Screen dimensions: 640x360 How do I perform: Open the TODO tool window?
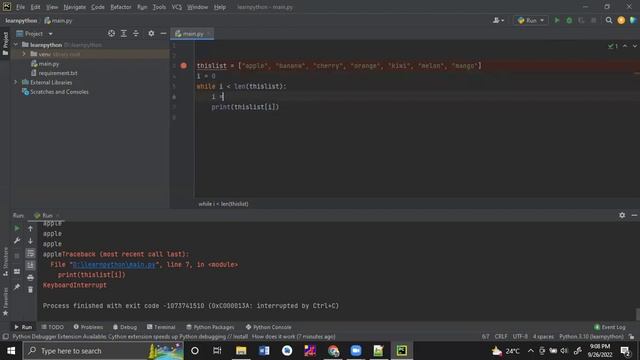pos(53,327)
